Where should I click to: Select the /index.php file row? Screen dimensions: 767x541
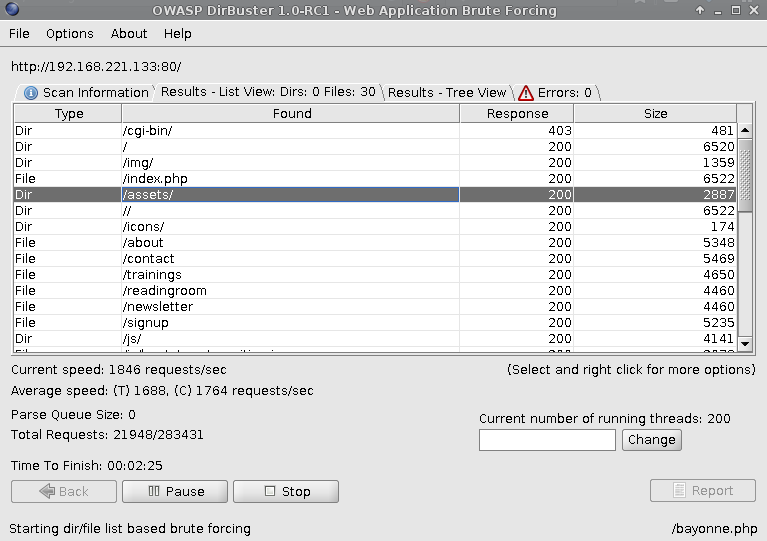375,179
